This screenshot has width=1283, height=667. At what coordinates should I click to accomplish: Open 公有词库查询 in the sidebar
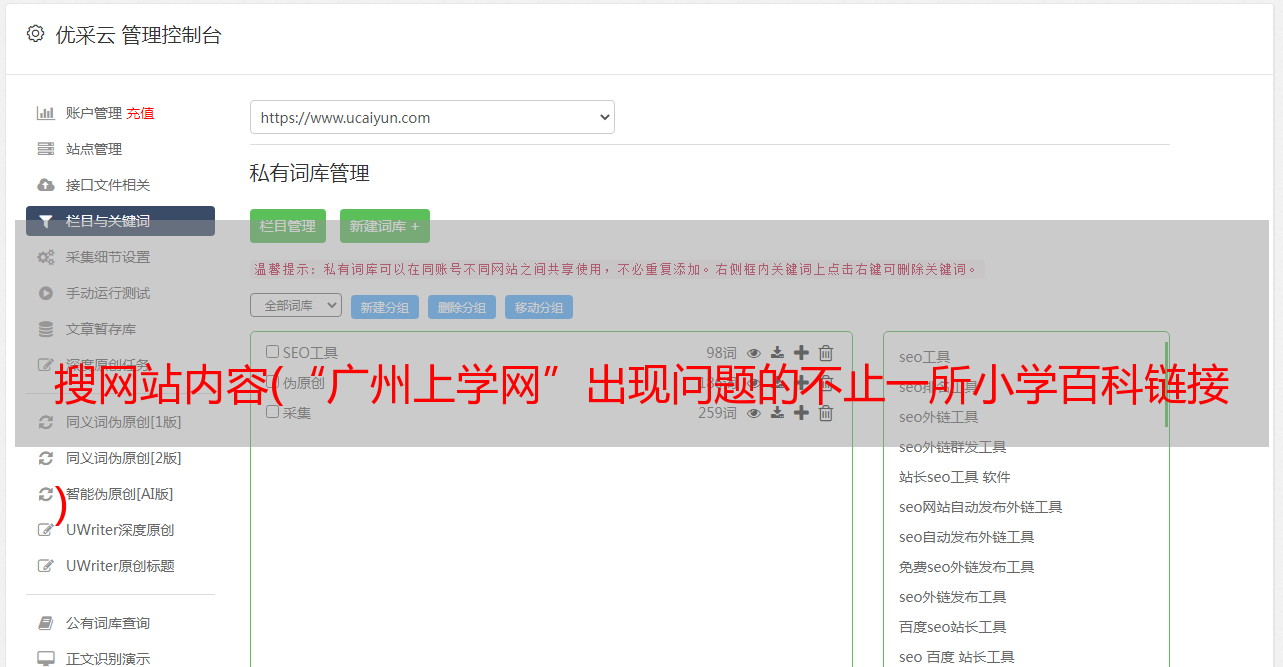point(108,623)
